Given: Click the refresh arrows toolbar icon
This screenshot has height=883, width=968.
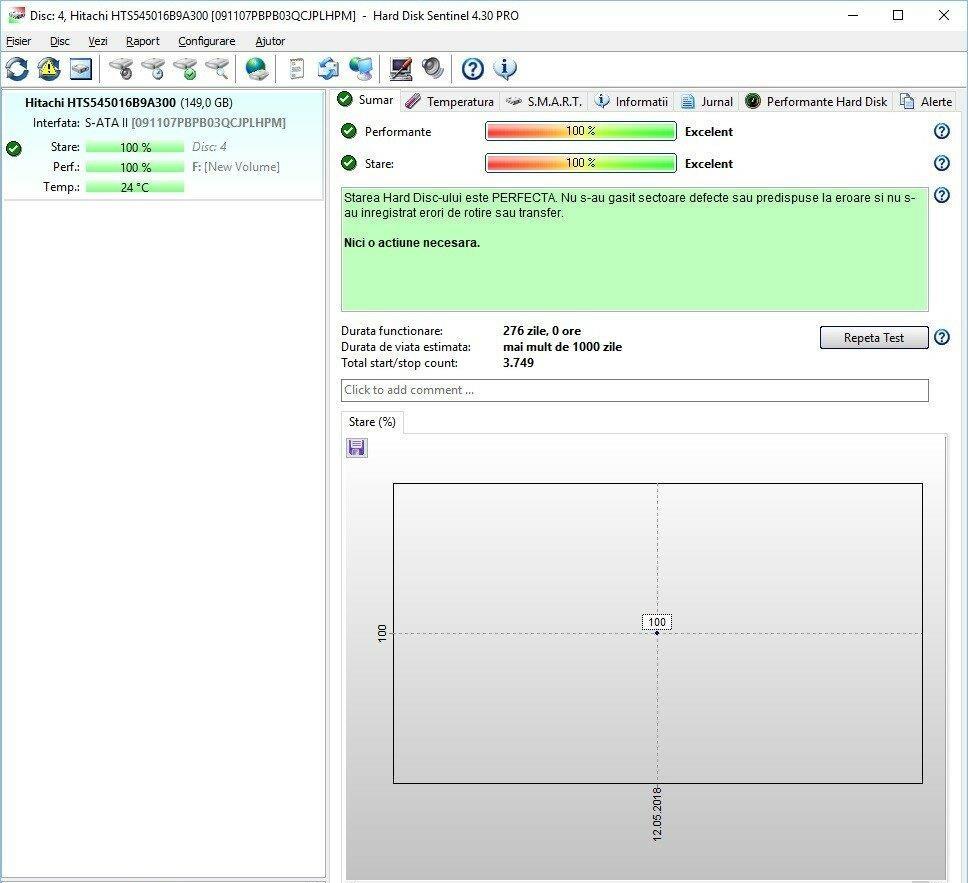Looking at the screenshot, I should click(17, 69).
